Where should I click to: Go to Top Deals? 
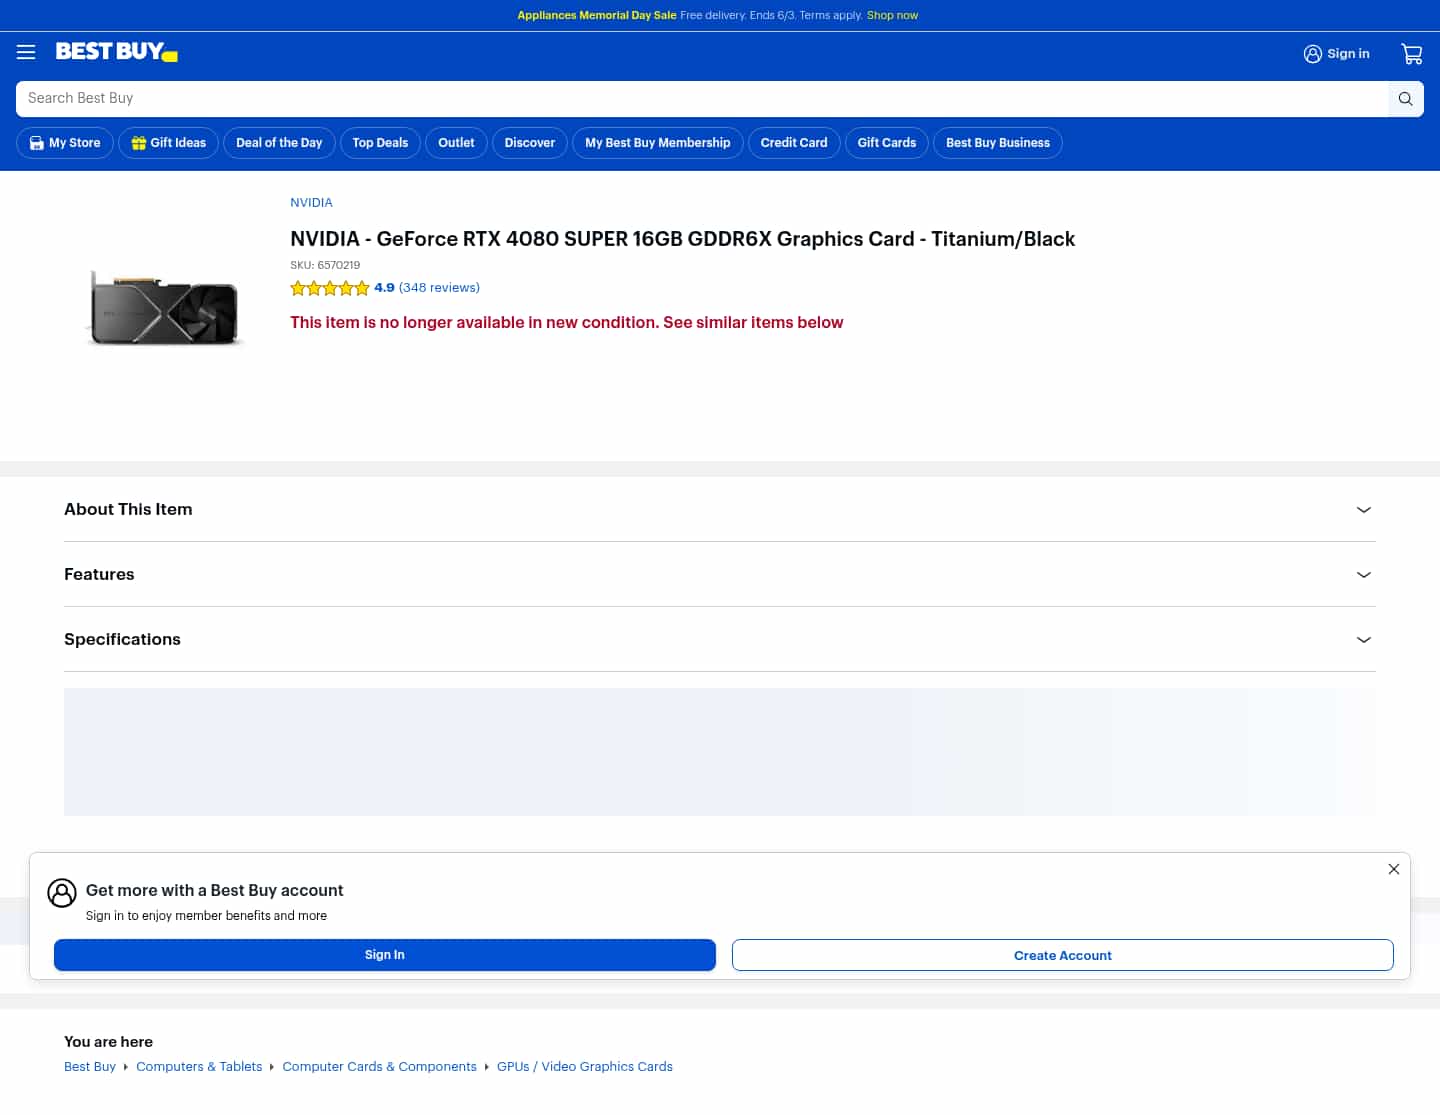(x=380, y=143)
